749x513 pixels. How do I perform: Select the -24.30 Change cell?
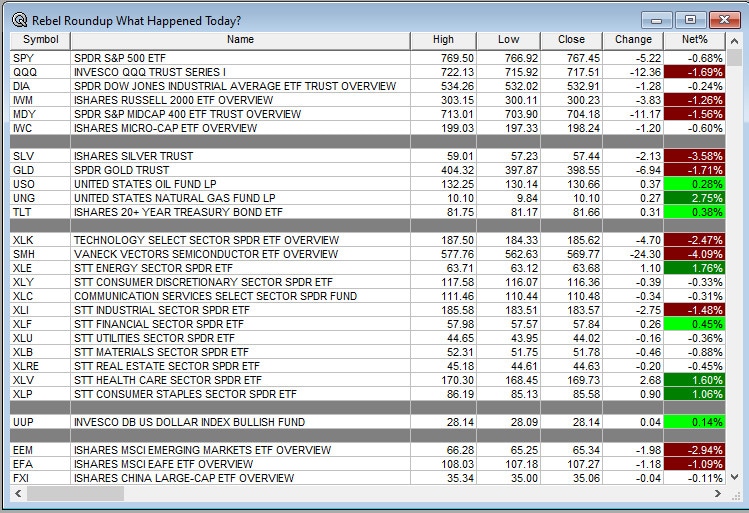coord(633,254)
